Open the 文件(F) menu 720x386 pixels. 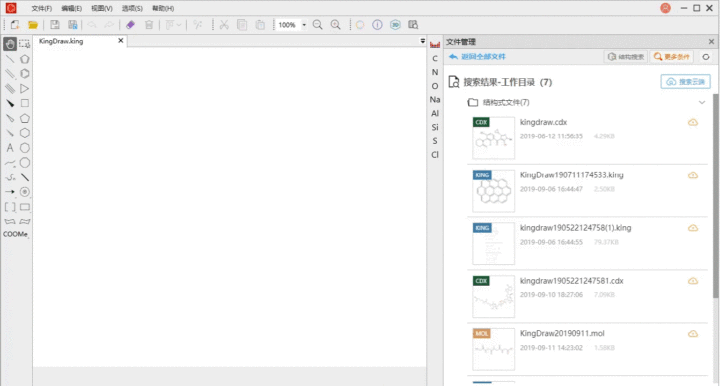click(41, 8)
